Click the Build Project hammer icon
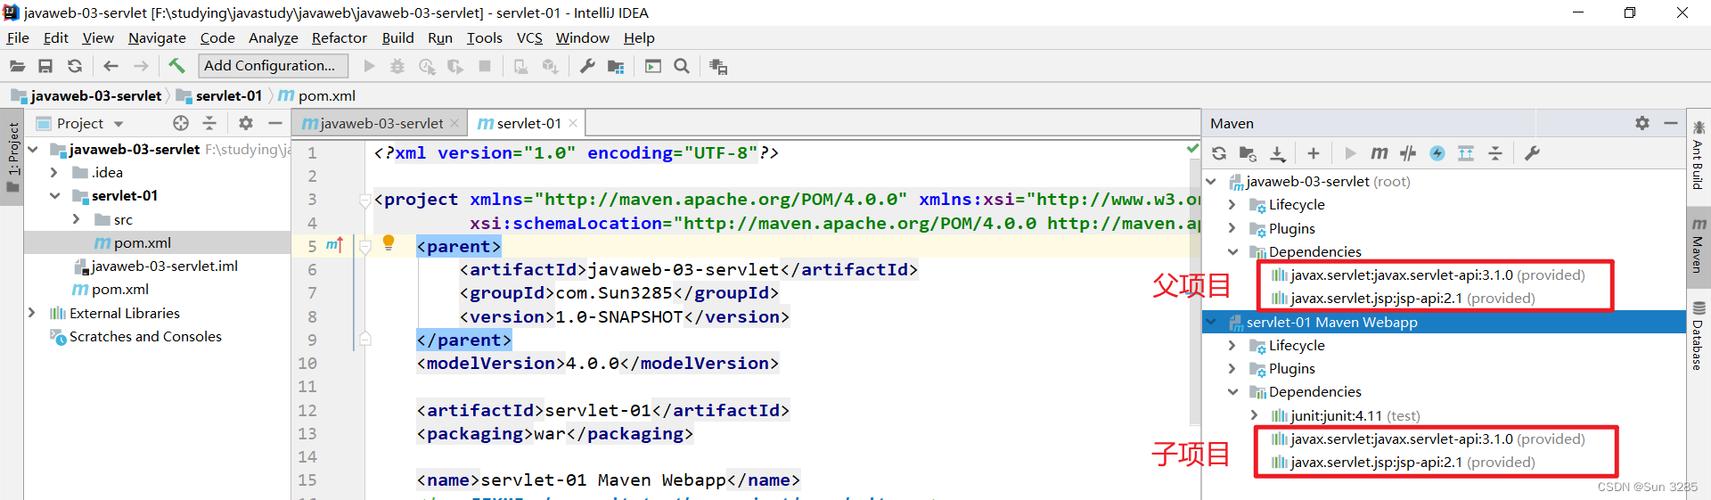 176,66
